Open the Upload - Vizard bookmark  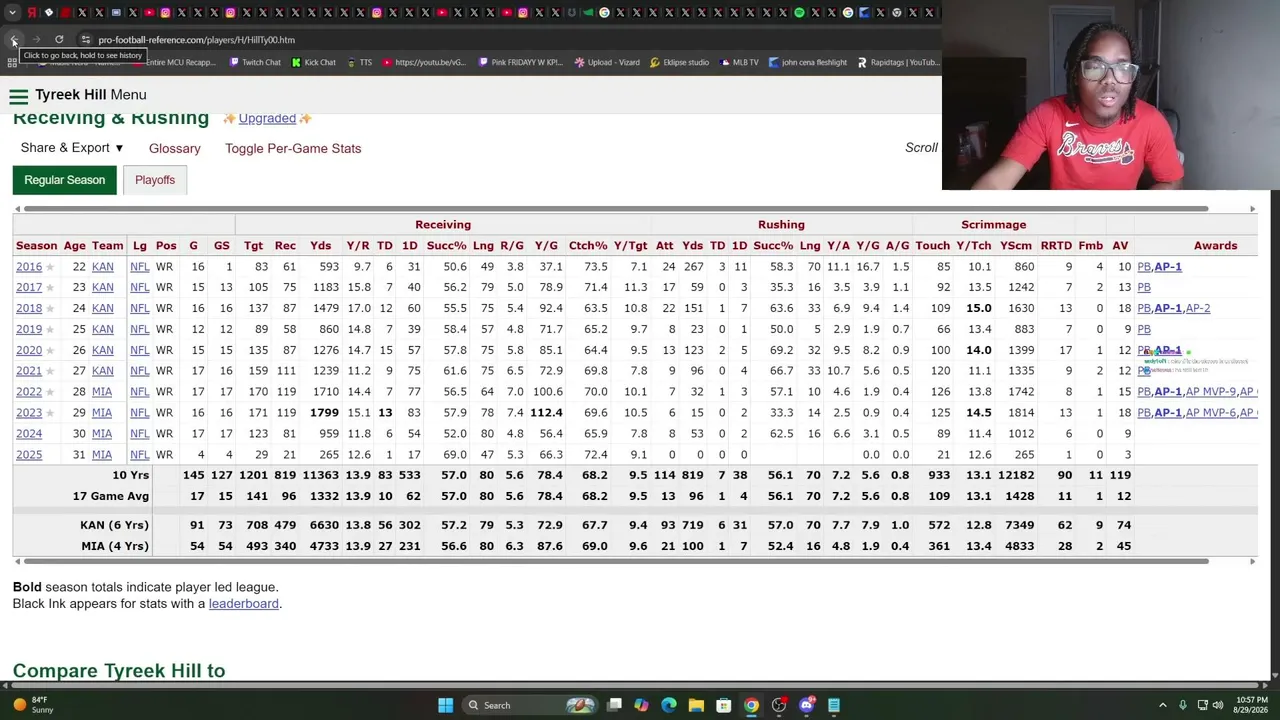606,62
